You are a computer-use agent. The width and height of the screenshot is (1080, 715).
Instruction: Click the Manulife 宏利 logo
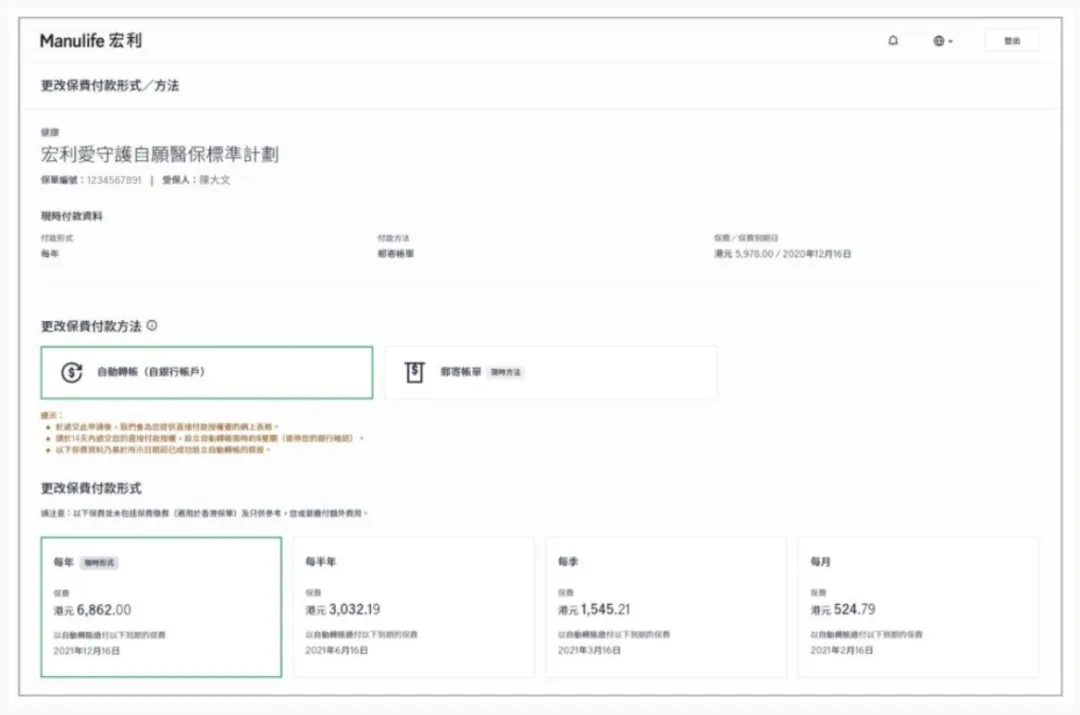click(91, 41)
